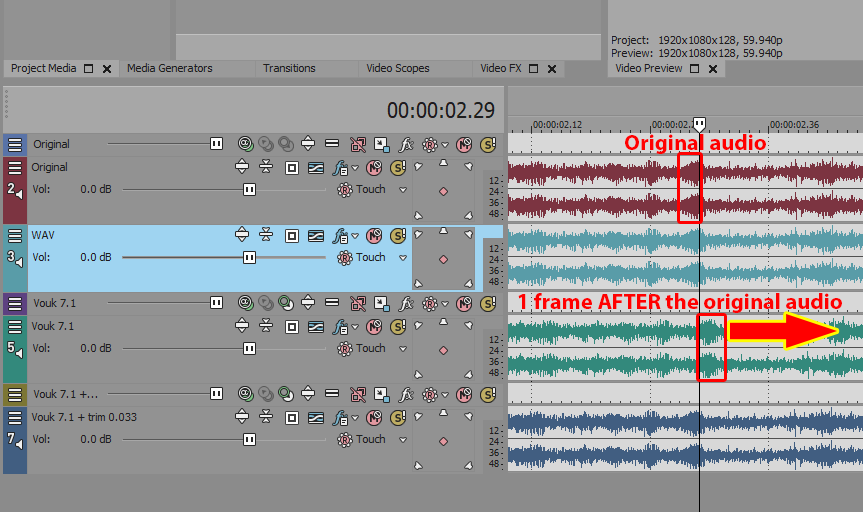Image resolution: width=863 pixels, height=512 pixels.
Task: Open the WAV track hamburger menu
Action: coord(15,235)
